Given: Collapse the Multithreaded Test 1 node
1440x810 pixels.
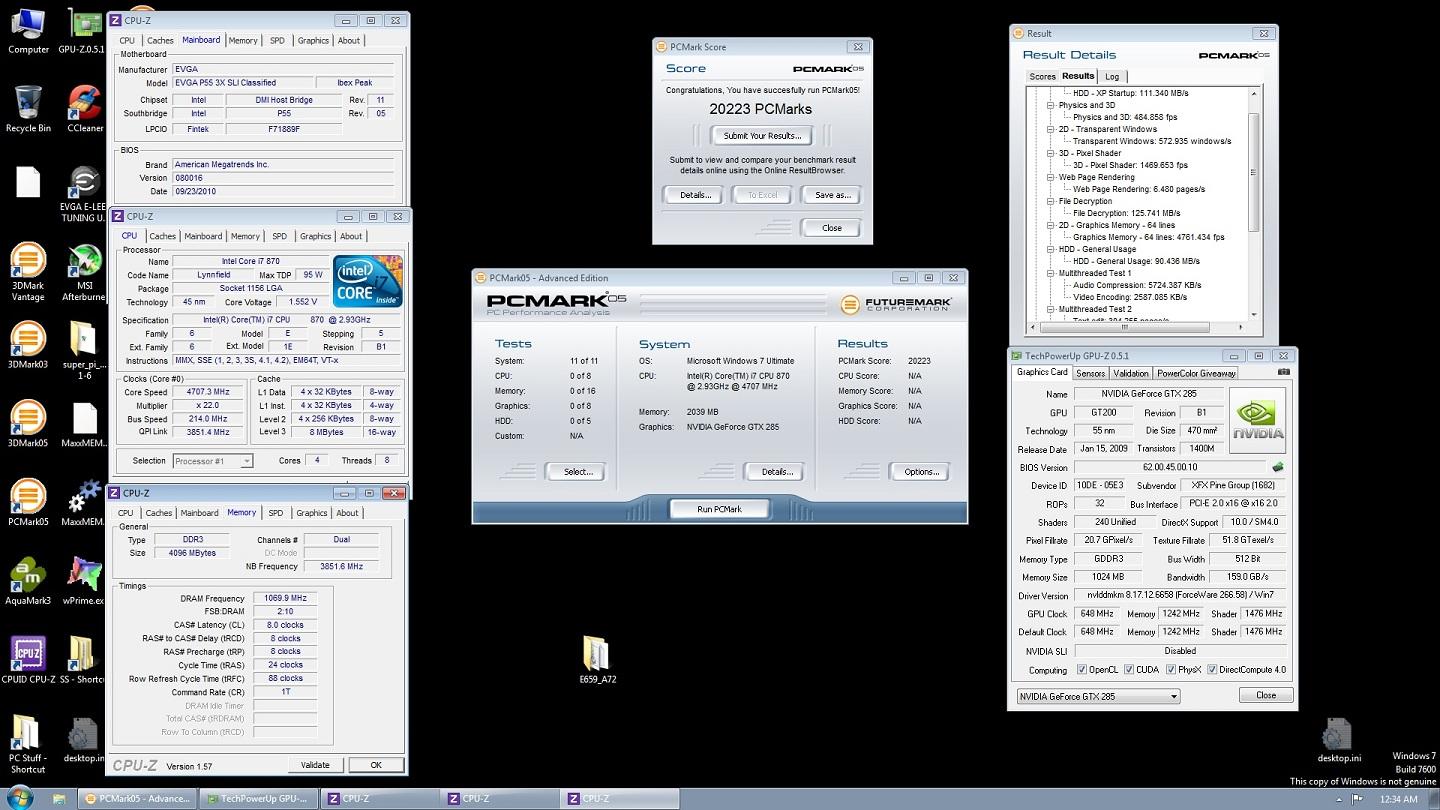Looking at the screenshot, I should coord(1051,273).
